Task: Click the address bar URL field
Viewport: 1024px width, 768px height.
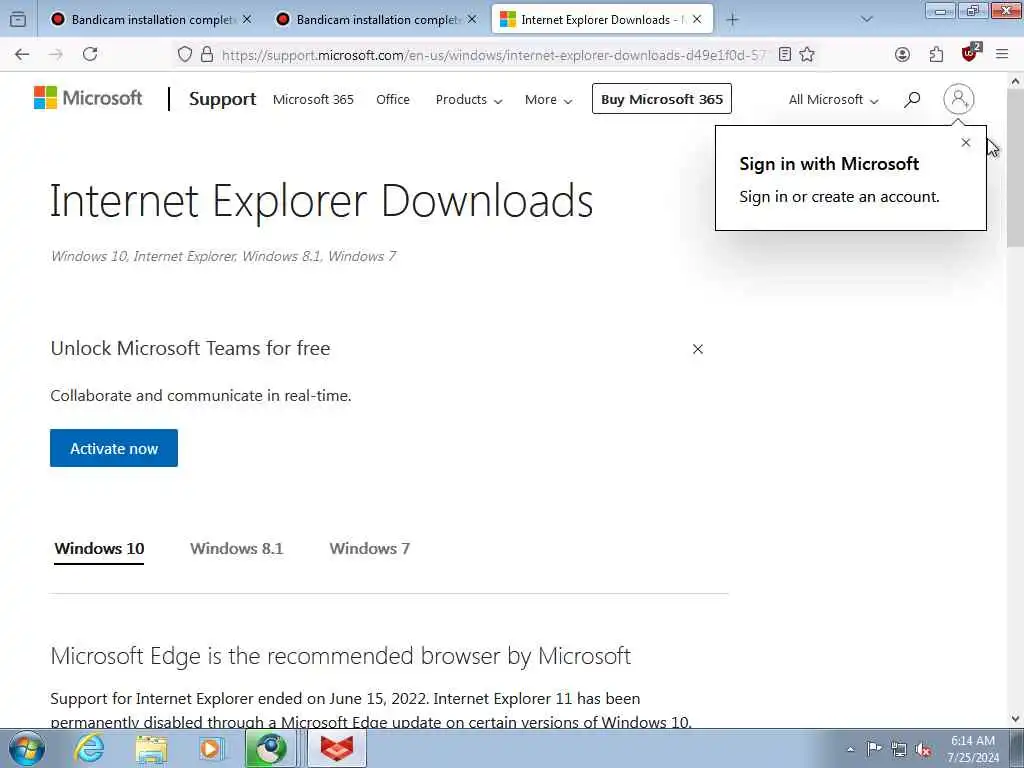Action: pos(494,55)
